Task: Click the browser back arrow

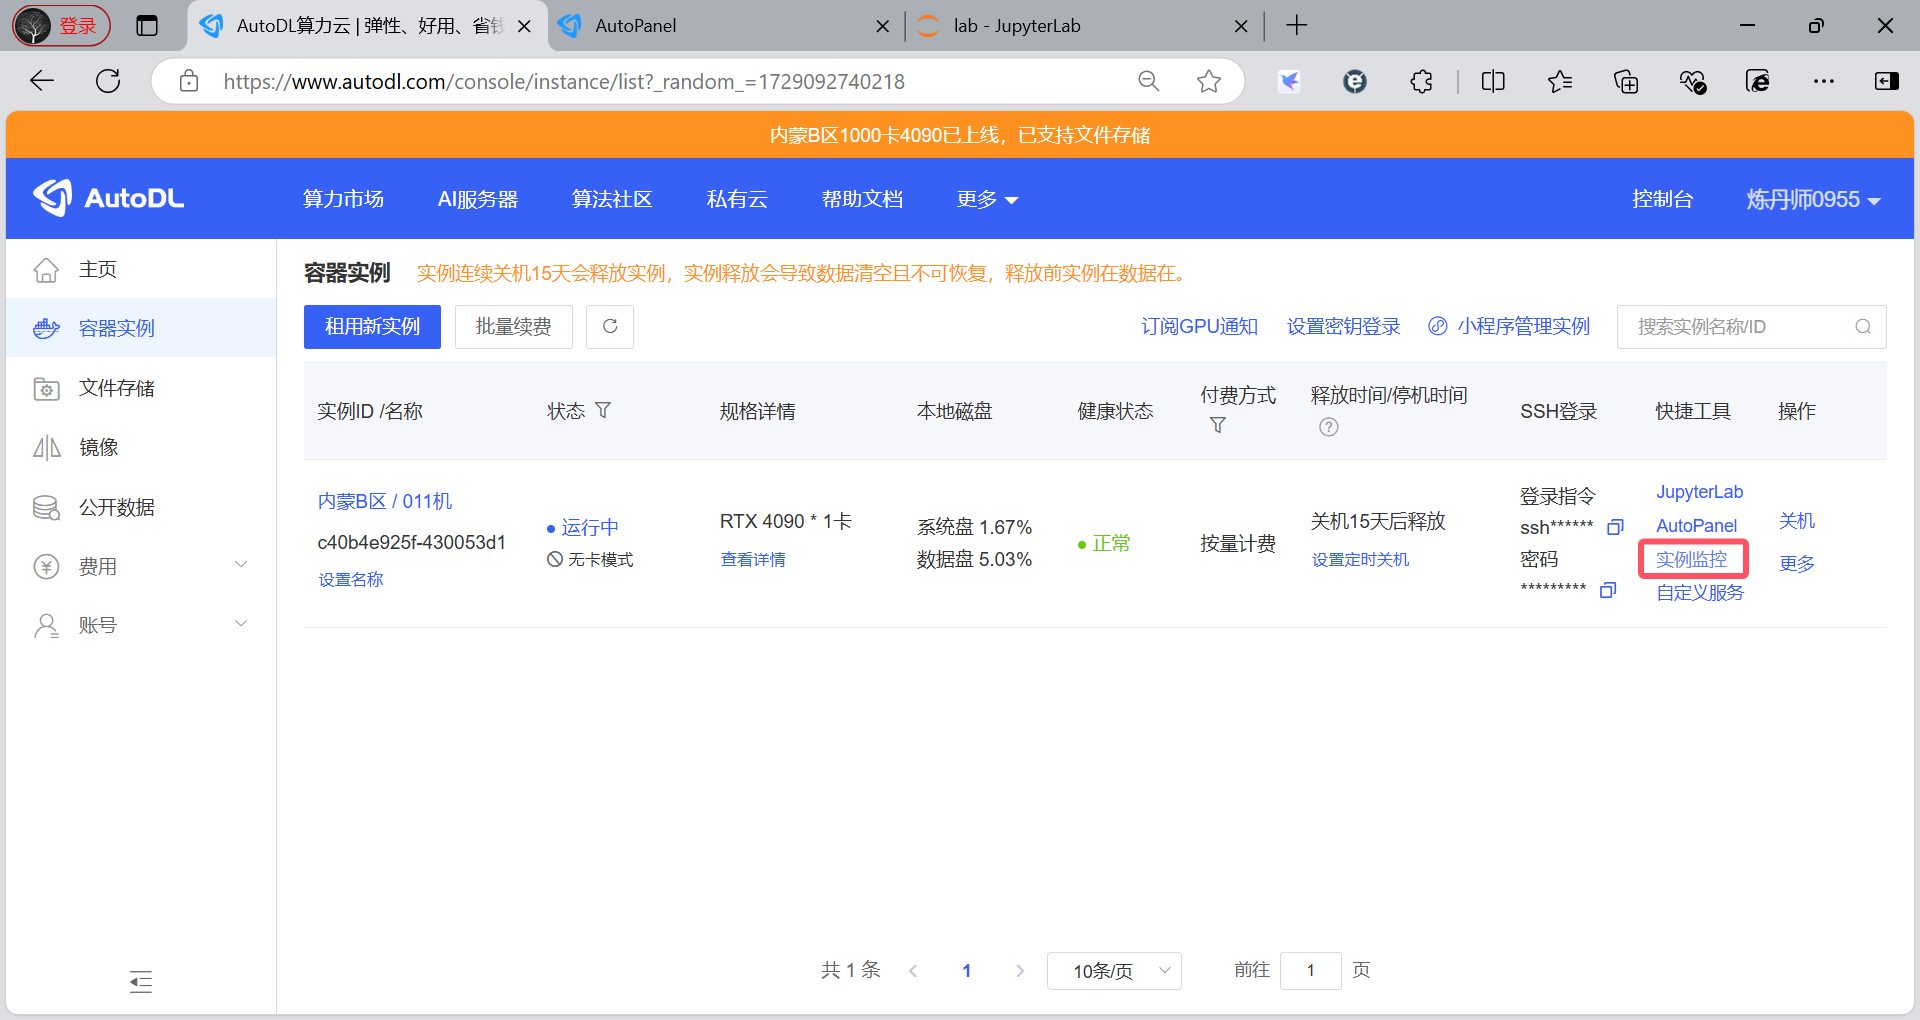Action: [x=42, y=81]
